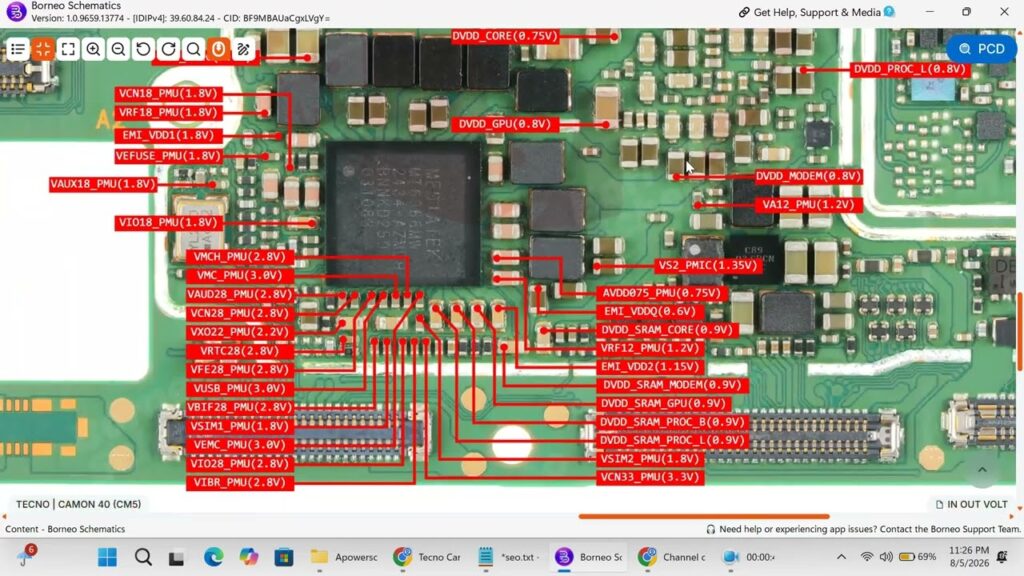Open the list menu icon in toolbar
Viewport: 1024px width, 576px height.
pyautogui.click(x=18, y=49)
